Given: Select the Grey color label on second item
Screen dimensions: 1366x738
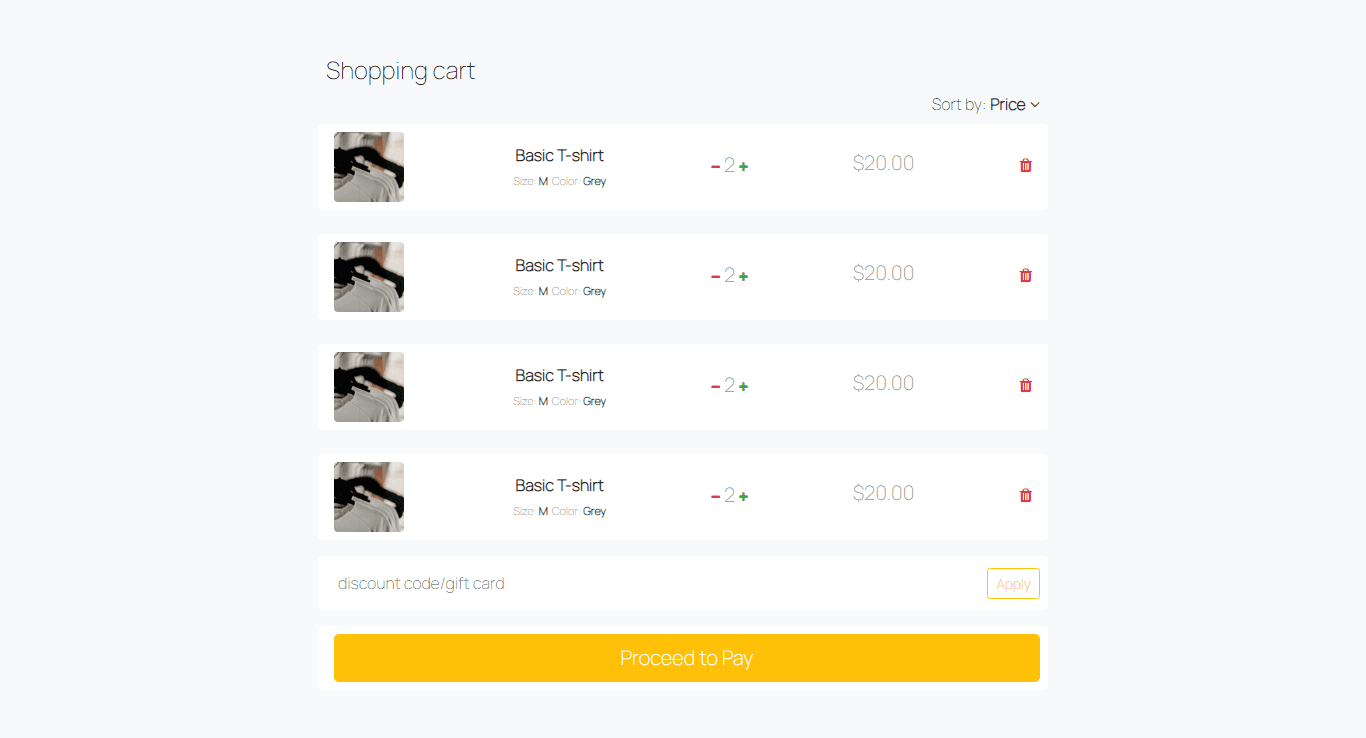Looking at the screenshot, I should click(x=594, y=291).
